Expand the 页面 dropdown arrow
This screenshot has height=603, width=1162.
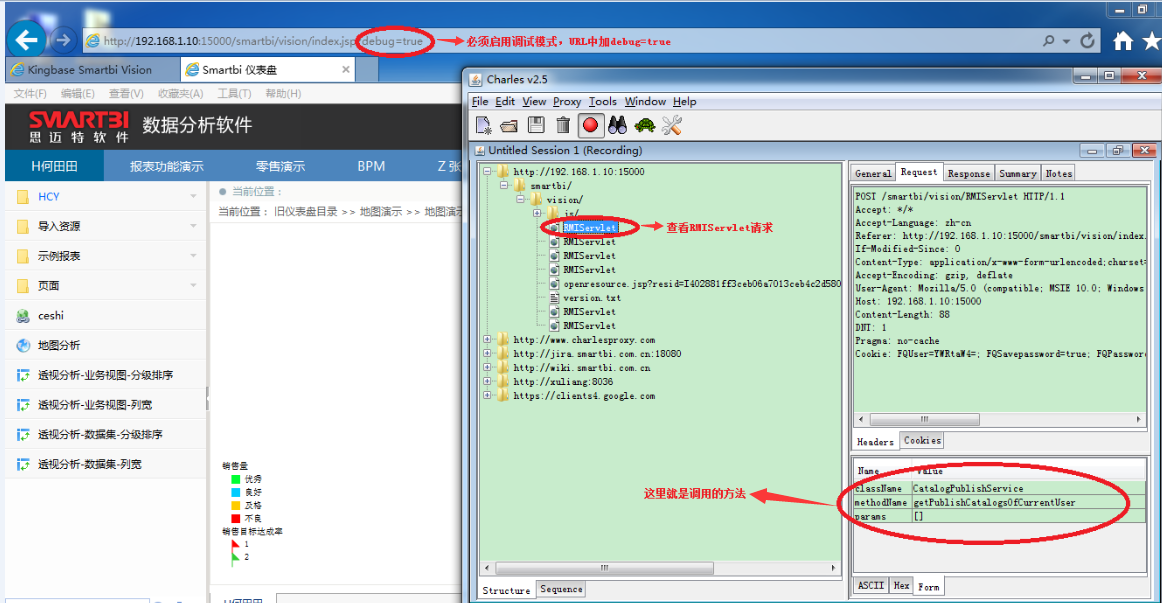point(193,285)
